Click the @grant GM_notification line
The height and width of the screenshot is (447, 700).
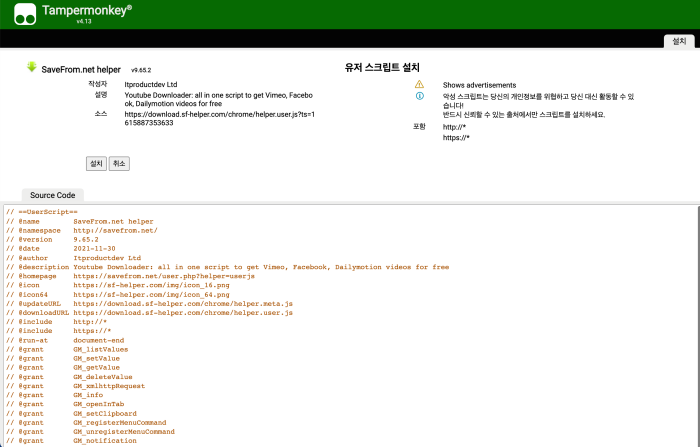pyautogui.click(x=71, y=441)
